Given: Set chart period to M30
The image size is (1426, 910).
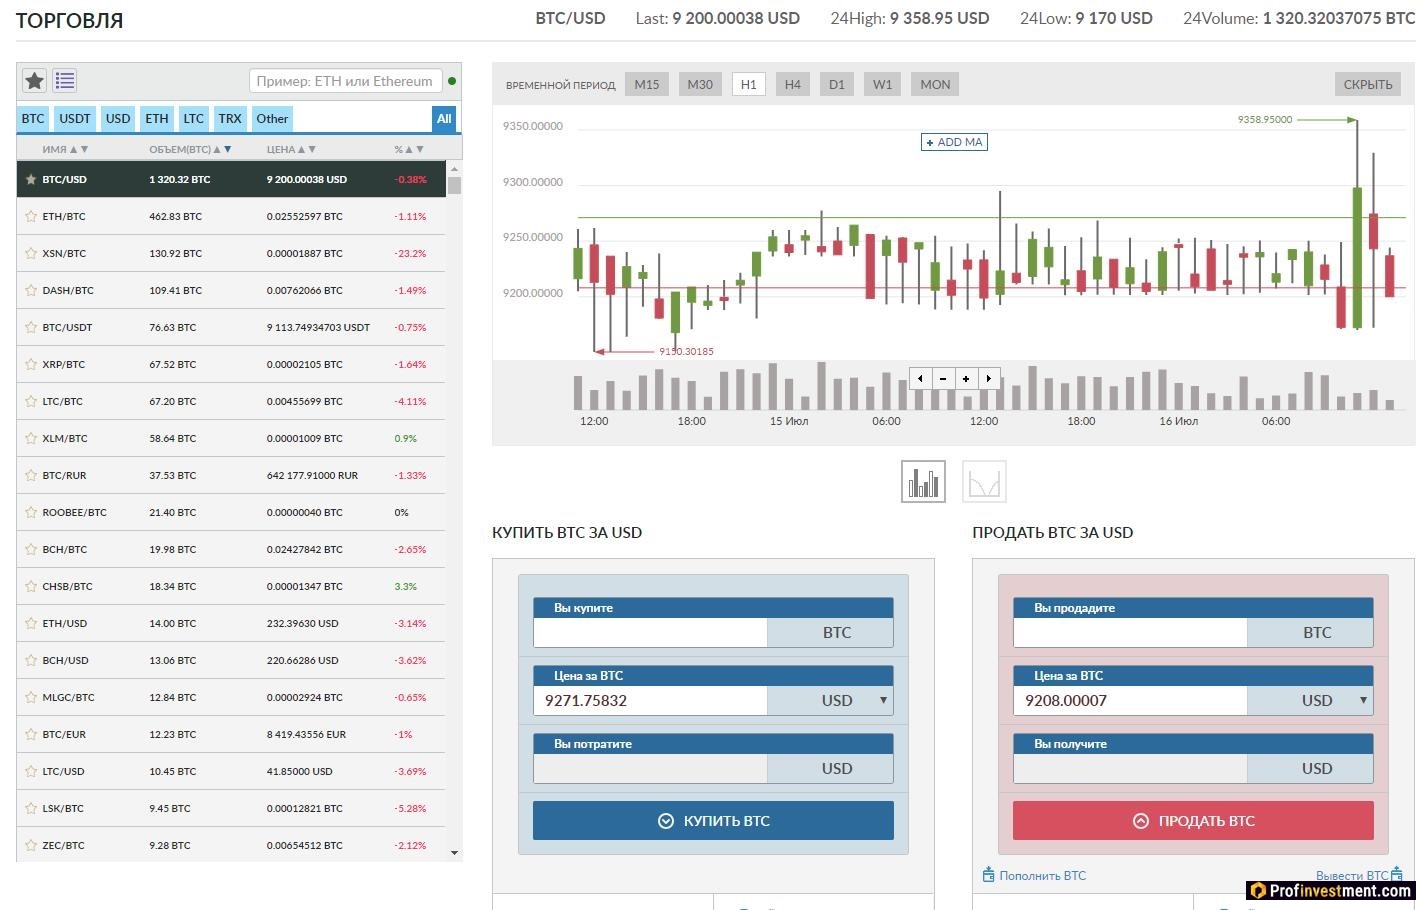Looking at the screenshot, I should pyautogui.click(x=700, y=84).
